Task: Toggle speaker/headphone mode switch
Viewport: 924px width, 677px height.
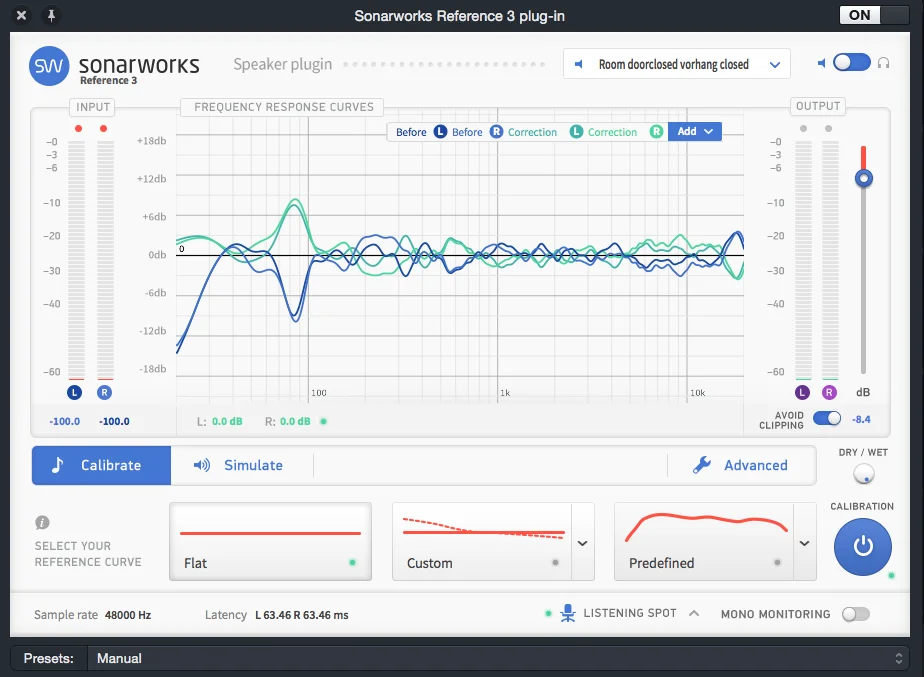Action: (x=852, y=62)
